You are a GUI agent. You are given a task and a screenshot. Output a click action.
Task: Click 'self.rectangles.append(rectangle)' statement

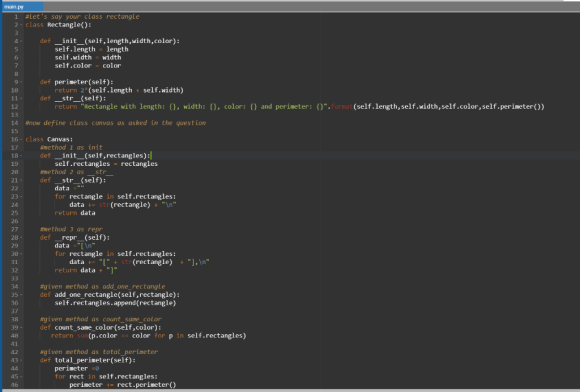115,303
